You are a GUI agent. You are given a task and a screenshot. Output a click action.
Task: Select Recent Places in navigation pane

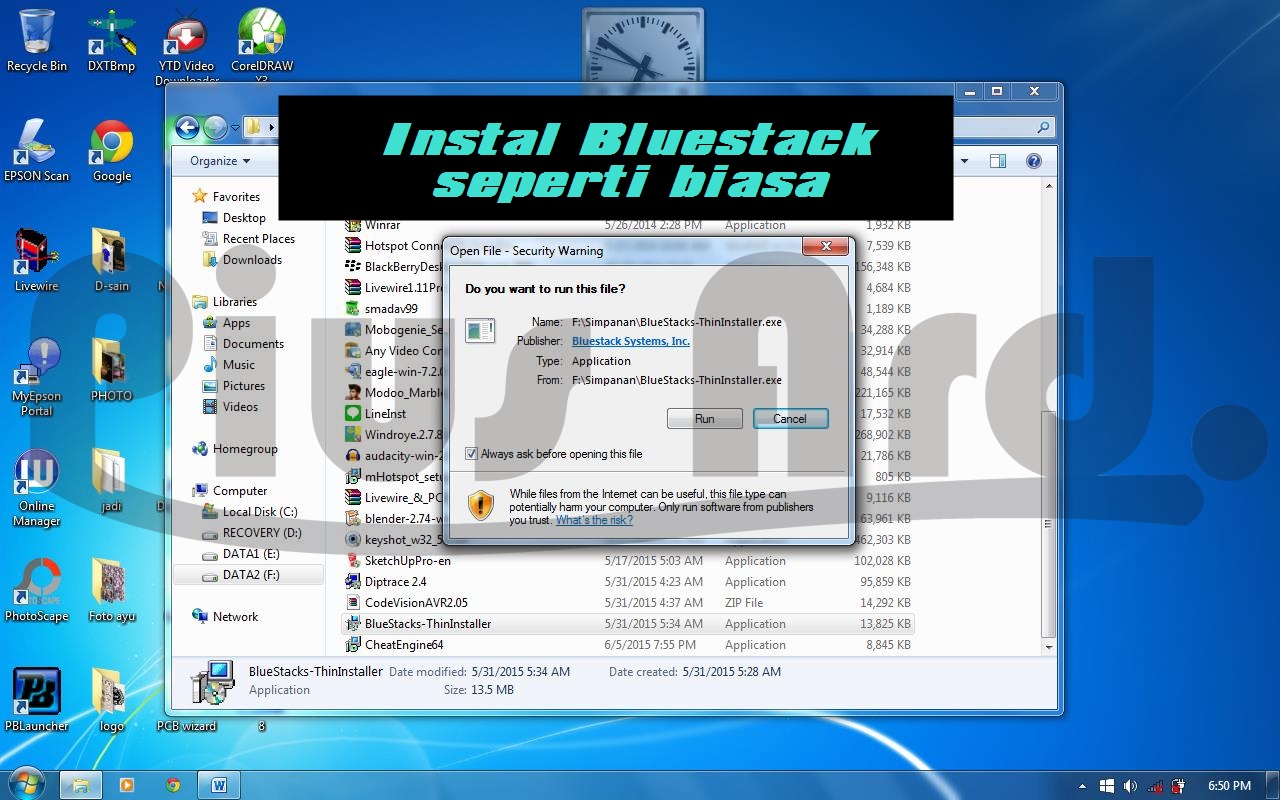(x=259, y=239)
